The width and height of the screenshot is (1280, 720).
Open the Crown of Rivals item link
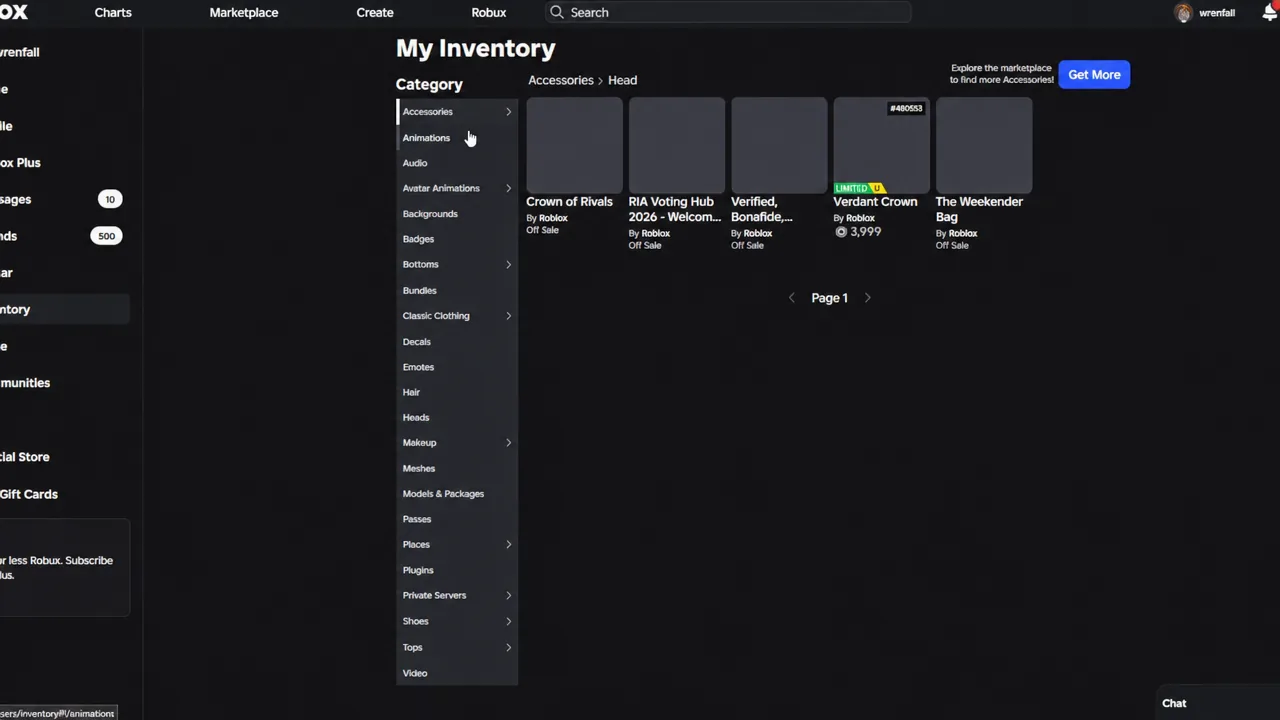(x=569, y=201)
